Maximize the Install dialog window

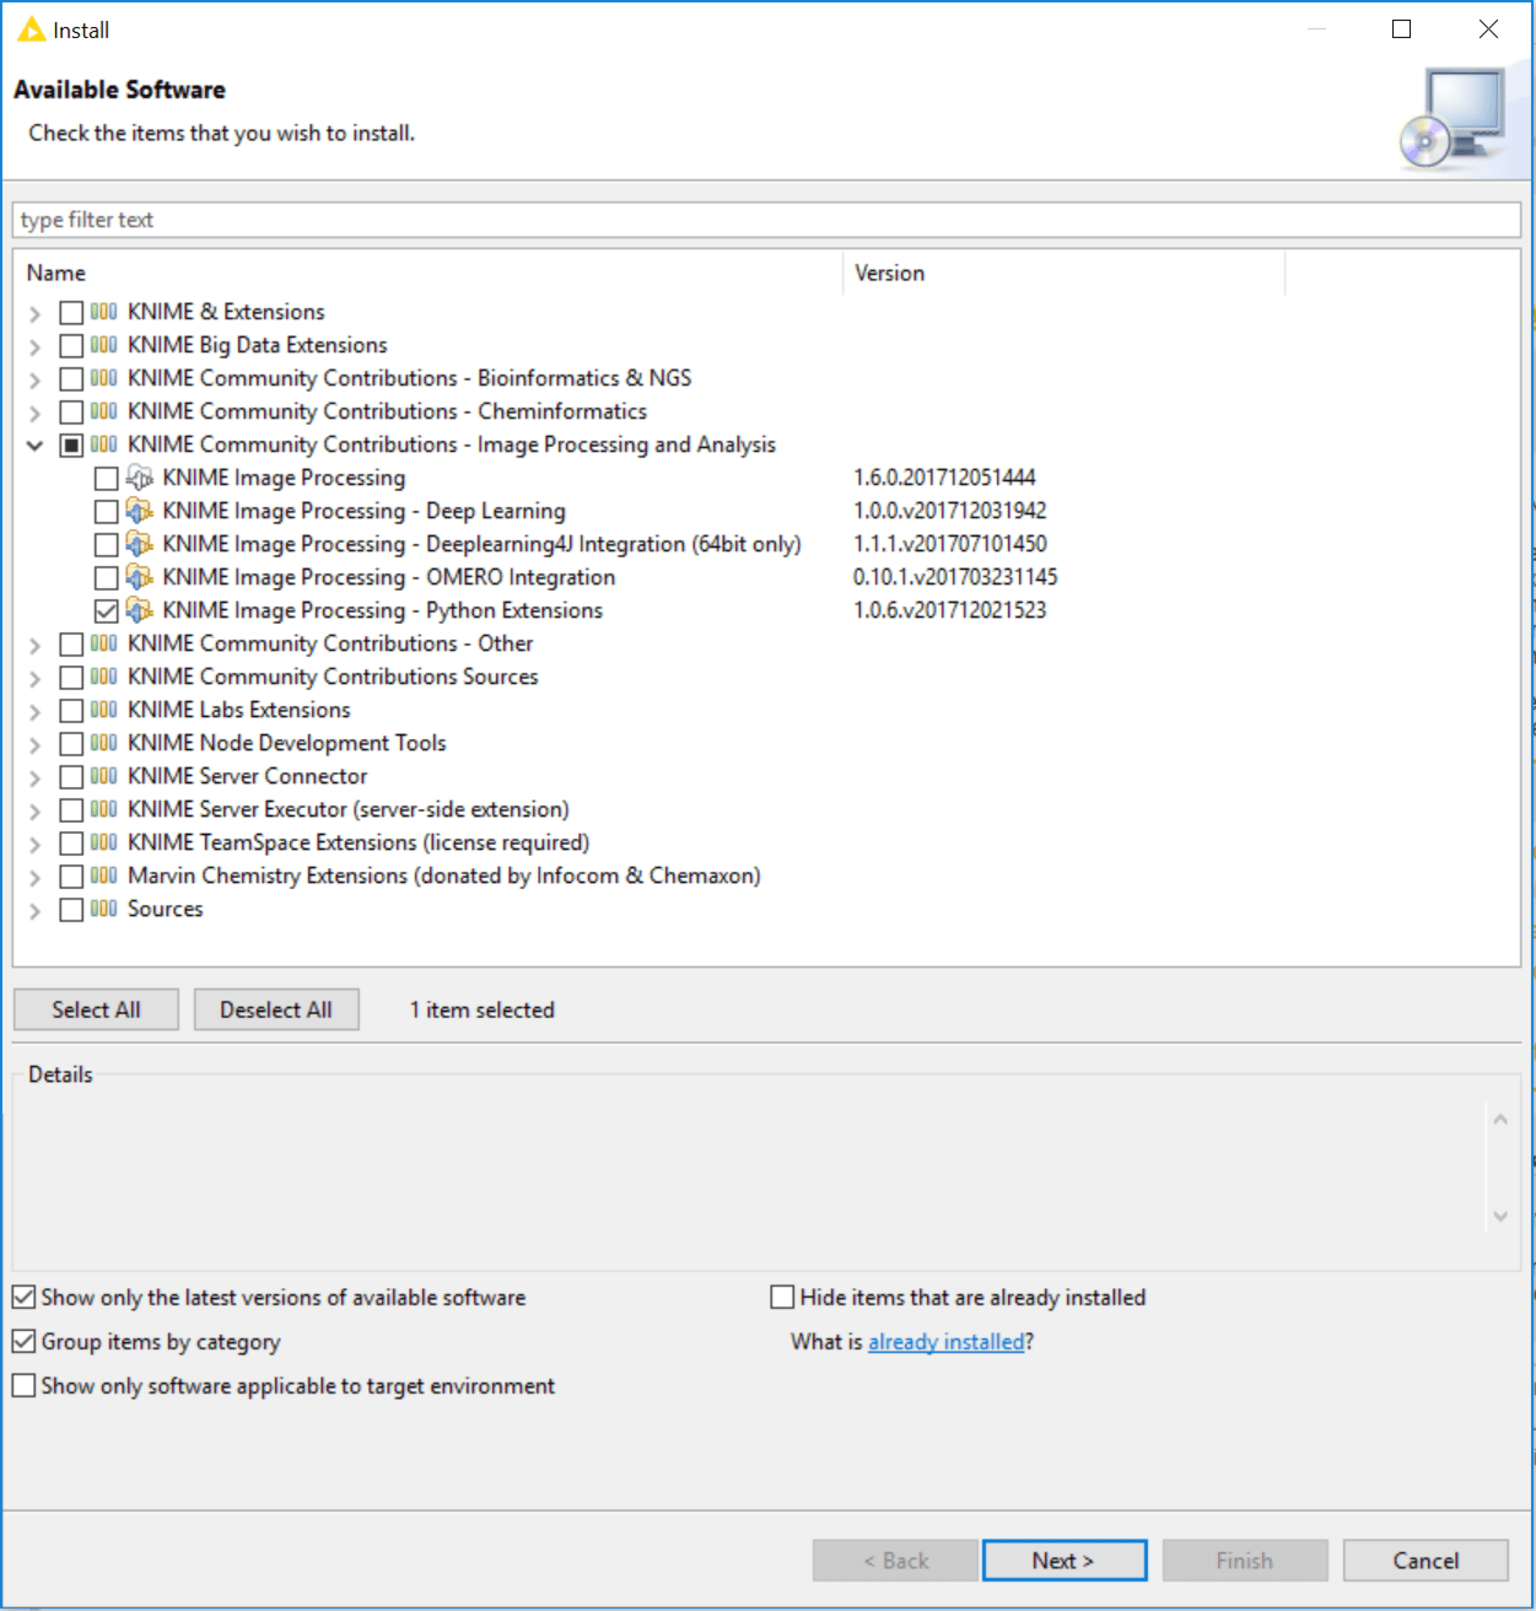(1402, 29)
